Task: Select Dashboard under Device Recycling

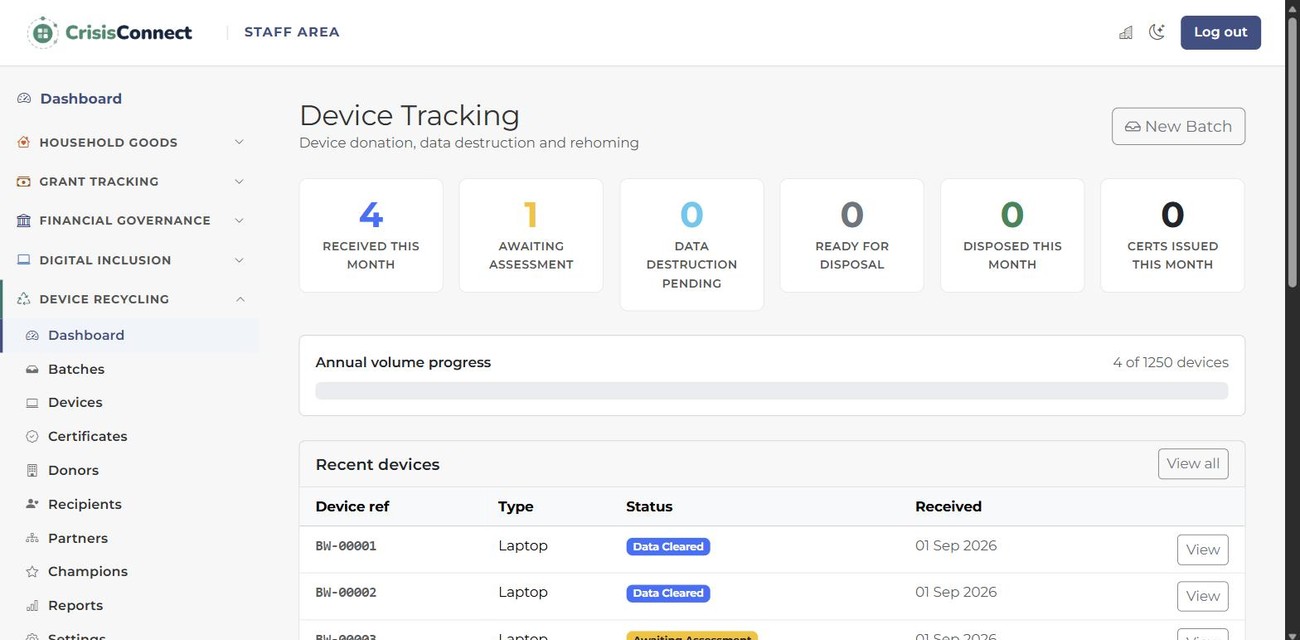Action: 86,335
